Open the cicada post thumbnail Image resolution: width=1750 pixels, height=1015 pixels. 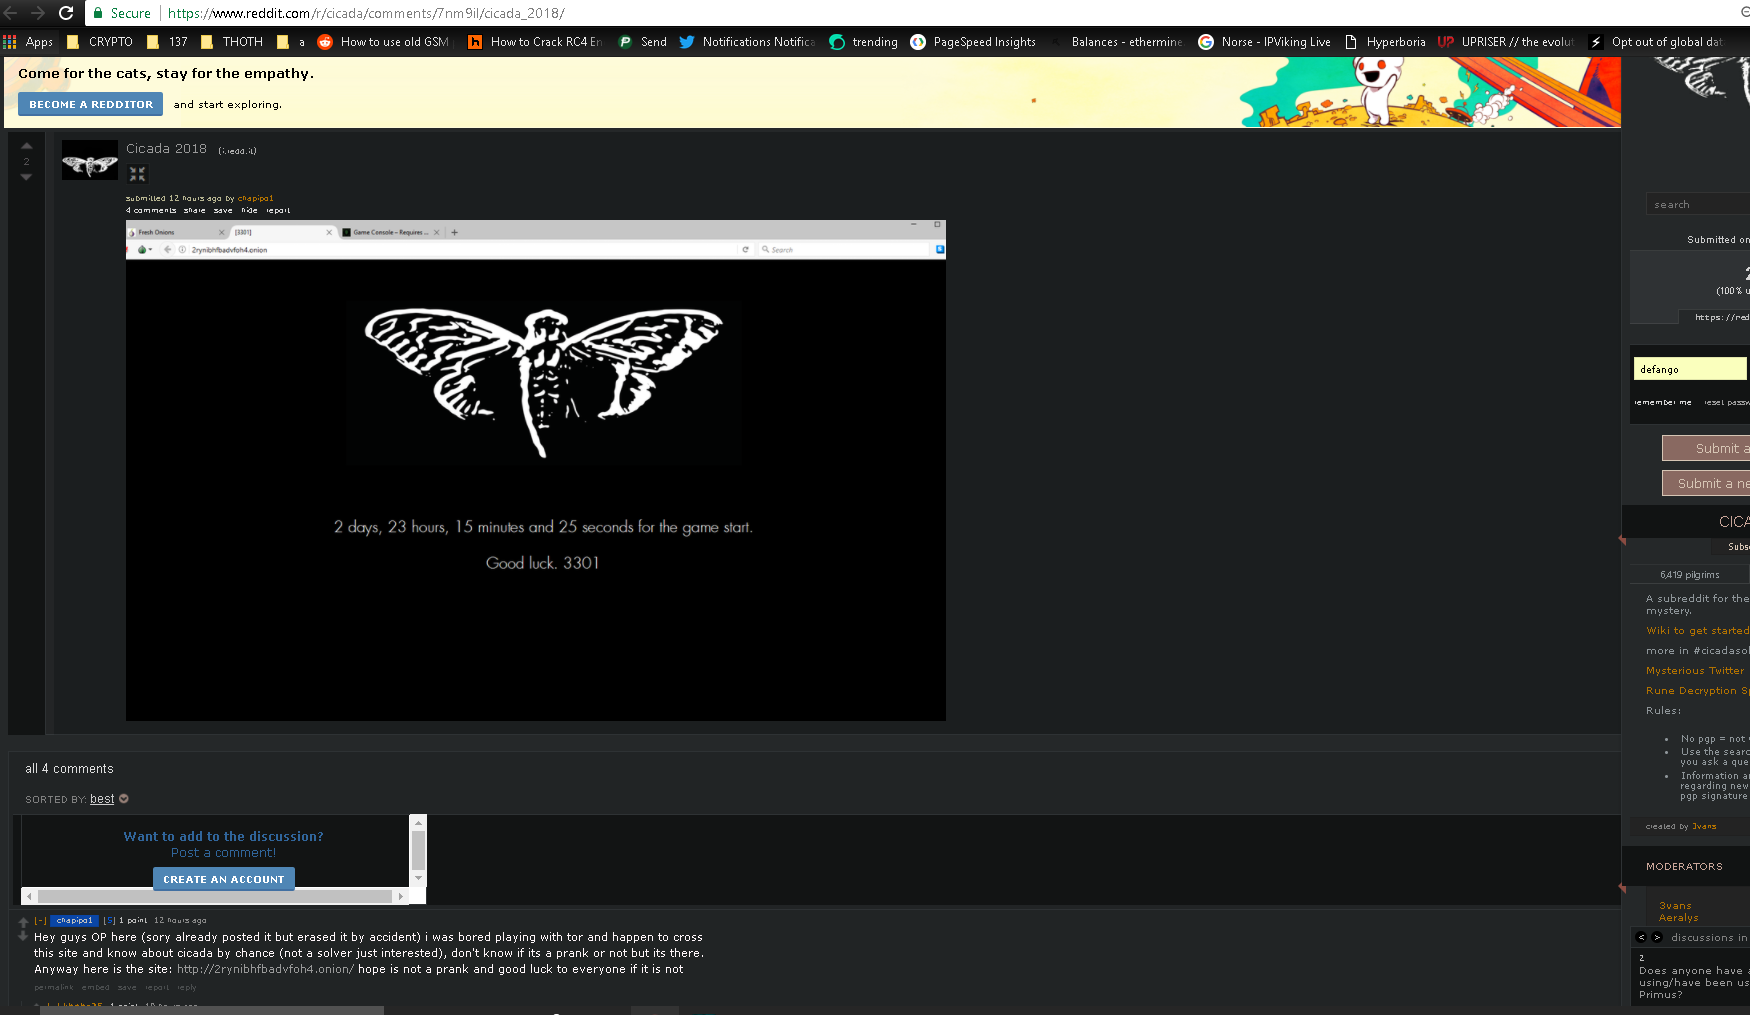point(90,160)
